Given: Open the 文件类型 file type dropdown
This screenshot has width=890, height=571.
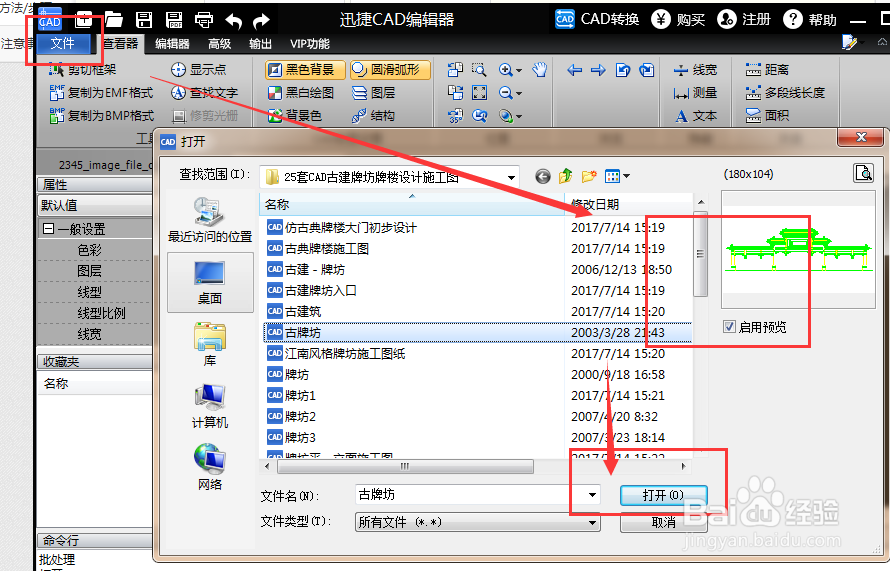Looking at the screenshot, I should pos(477,522).
